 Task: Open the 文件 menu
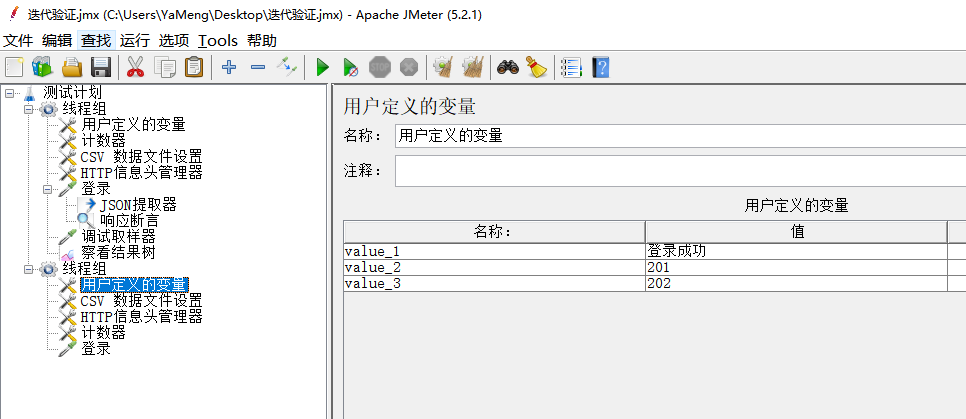18,41
